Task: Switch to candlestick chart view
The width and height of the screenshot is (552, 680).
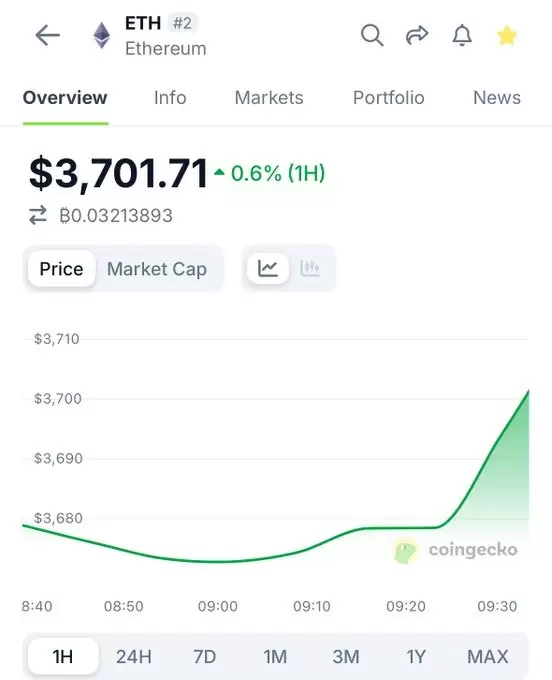Action: pos(310,268)
